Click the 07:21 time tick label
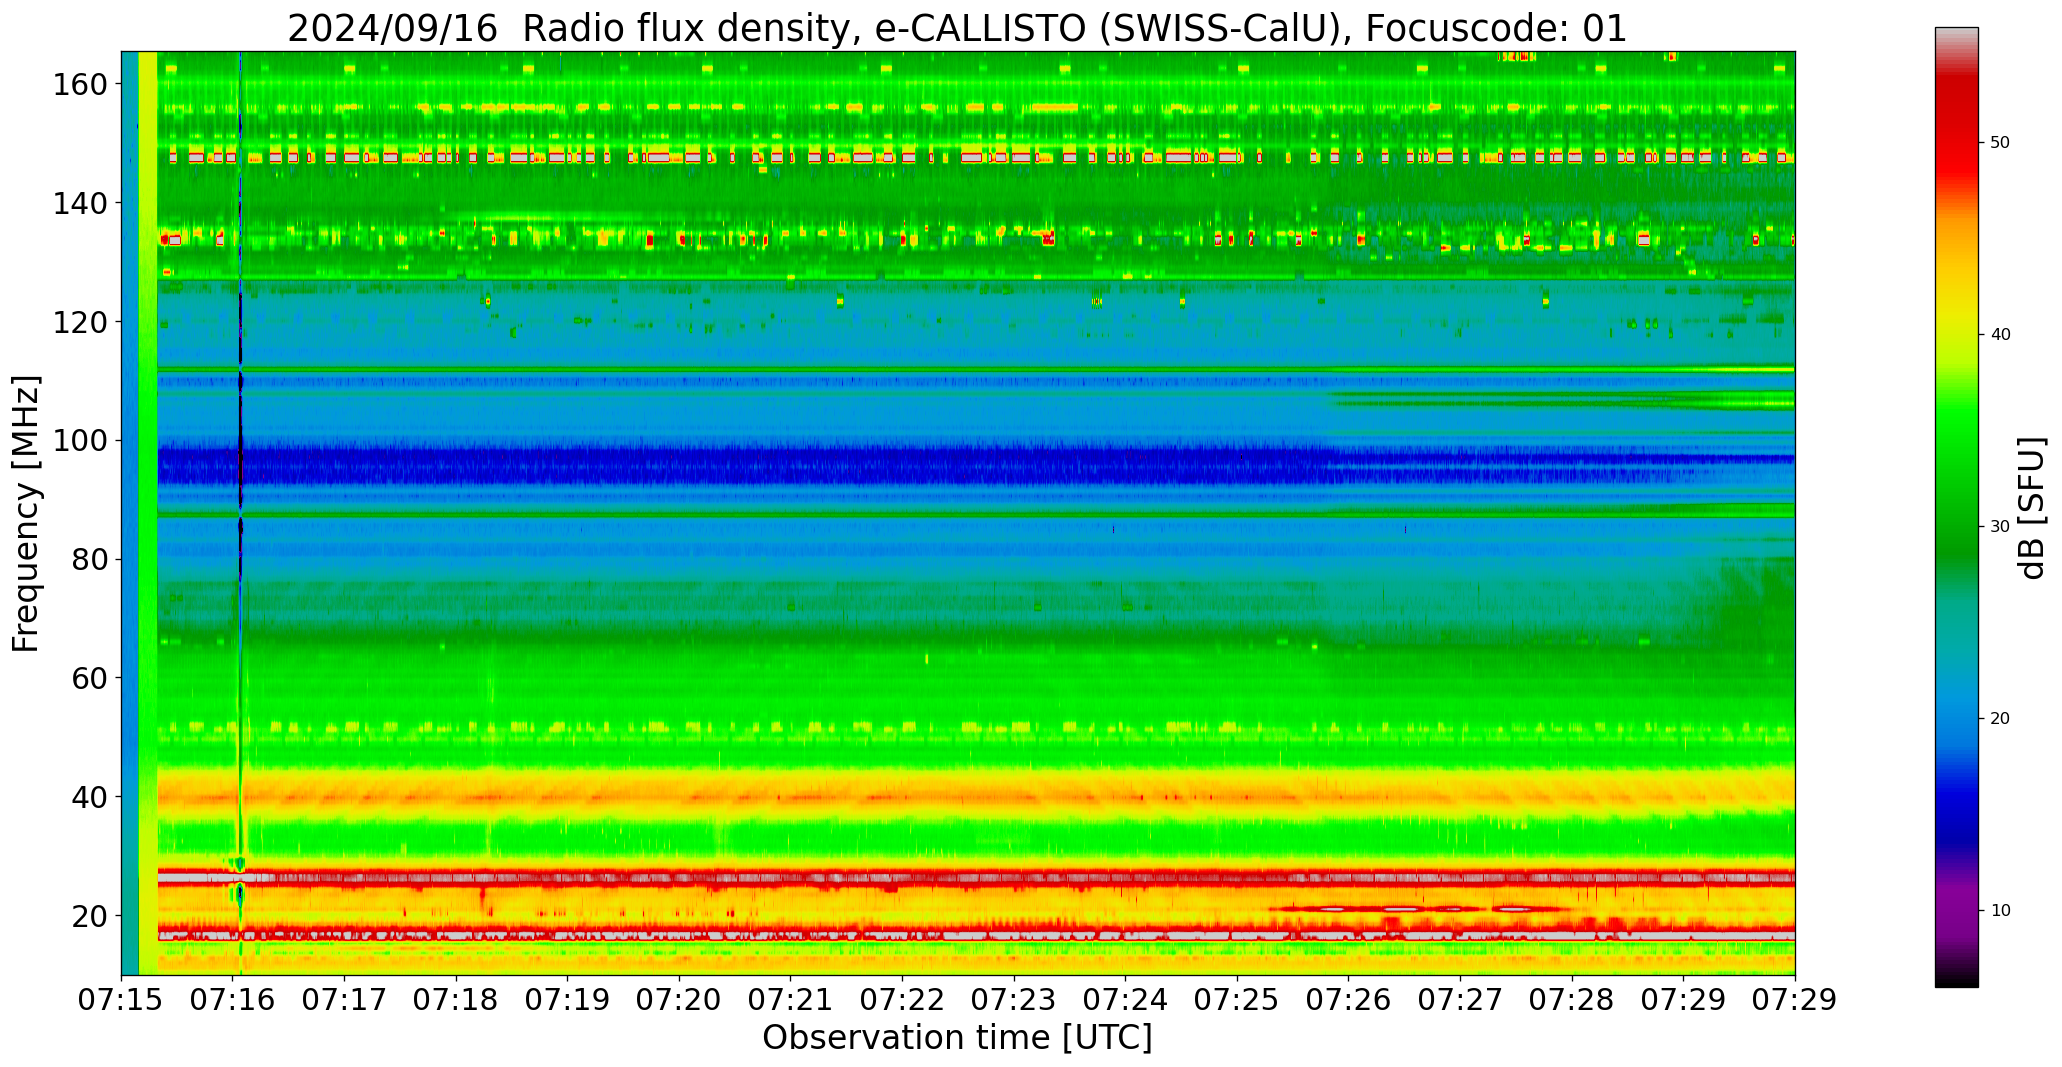 pyautogui.click(x=791, y=1000)
